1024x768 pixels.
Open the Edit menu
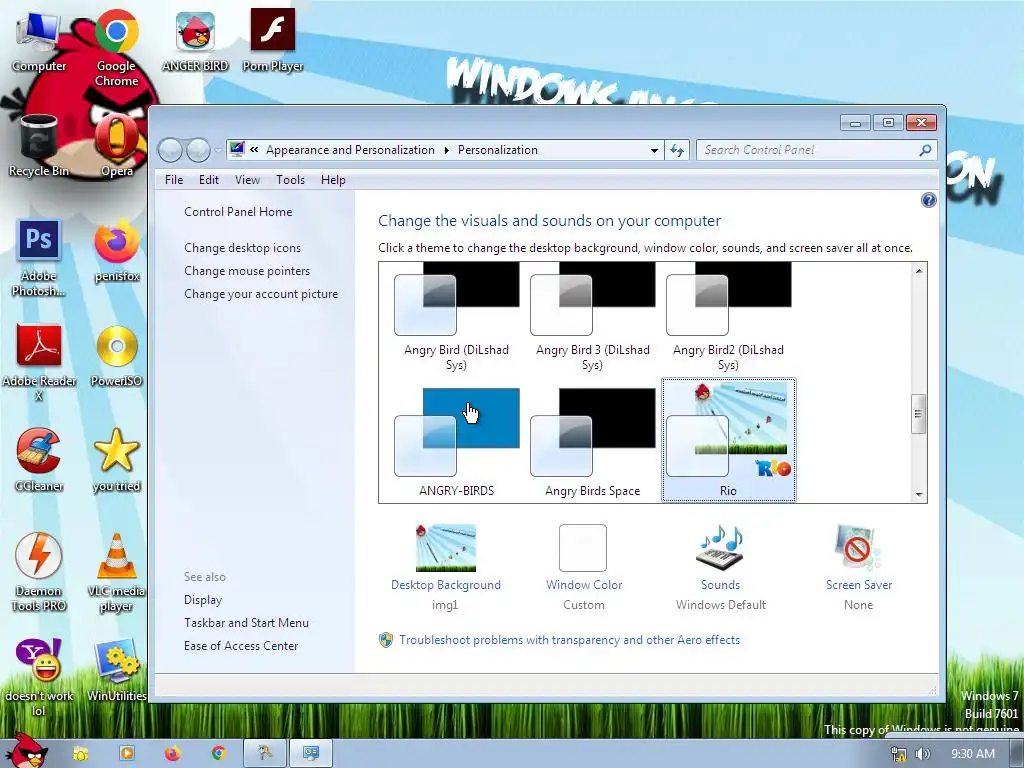pyautogui.click(x=208, y=180)
